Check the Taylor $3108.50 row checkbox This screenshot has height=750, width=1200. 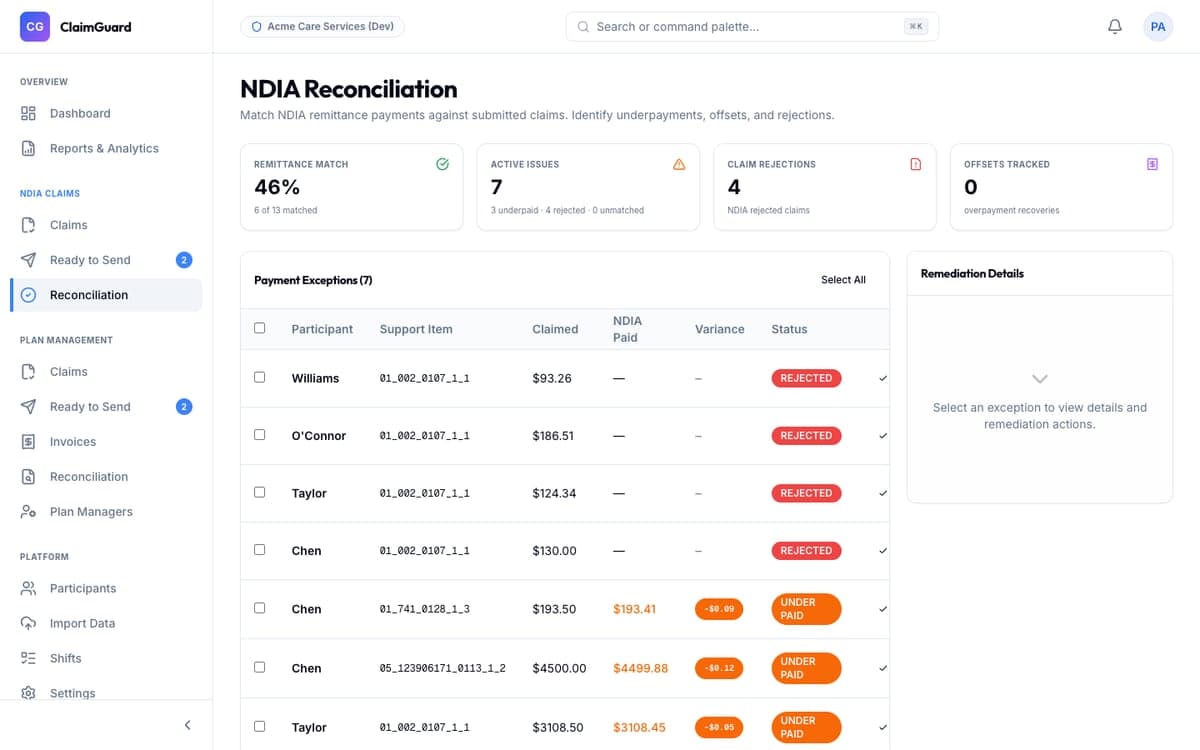(260, 726)
